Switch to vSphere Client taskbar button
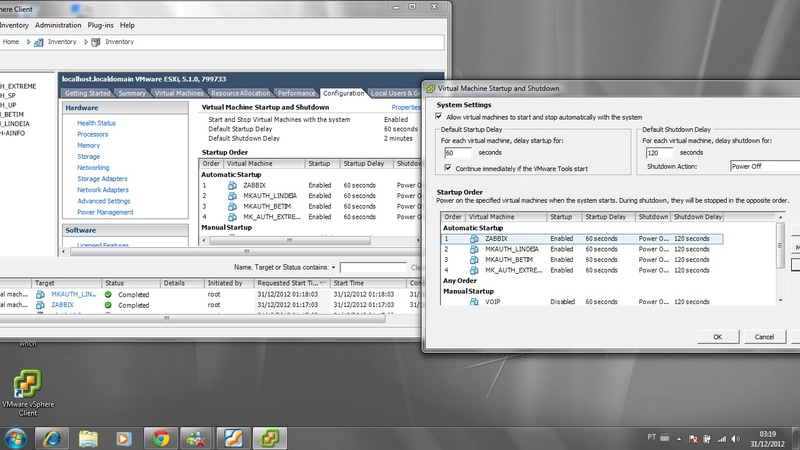Viewport: 800px width, 450px height. (x=269, y=438)
